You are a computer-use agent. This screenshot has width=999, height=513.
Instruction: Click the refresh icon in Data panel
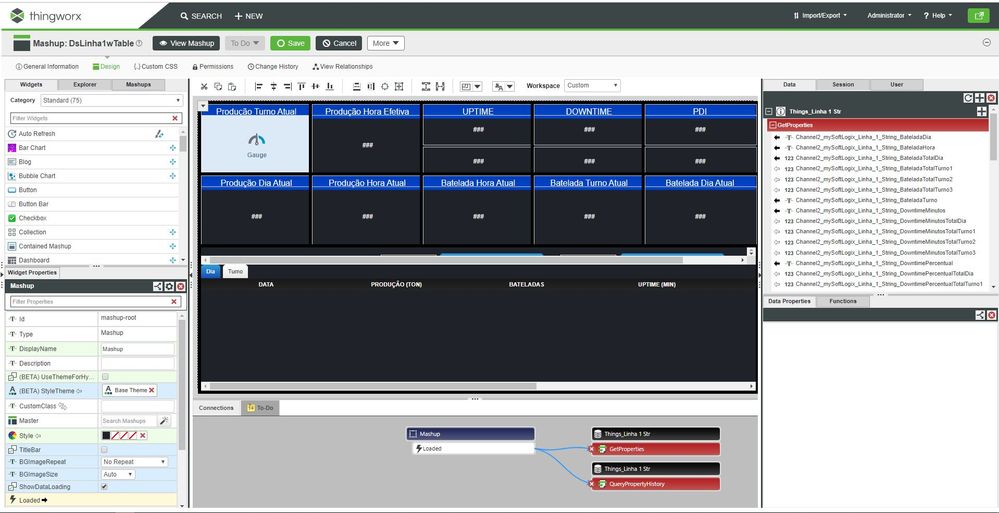(x=967, y=97)
